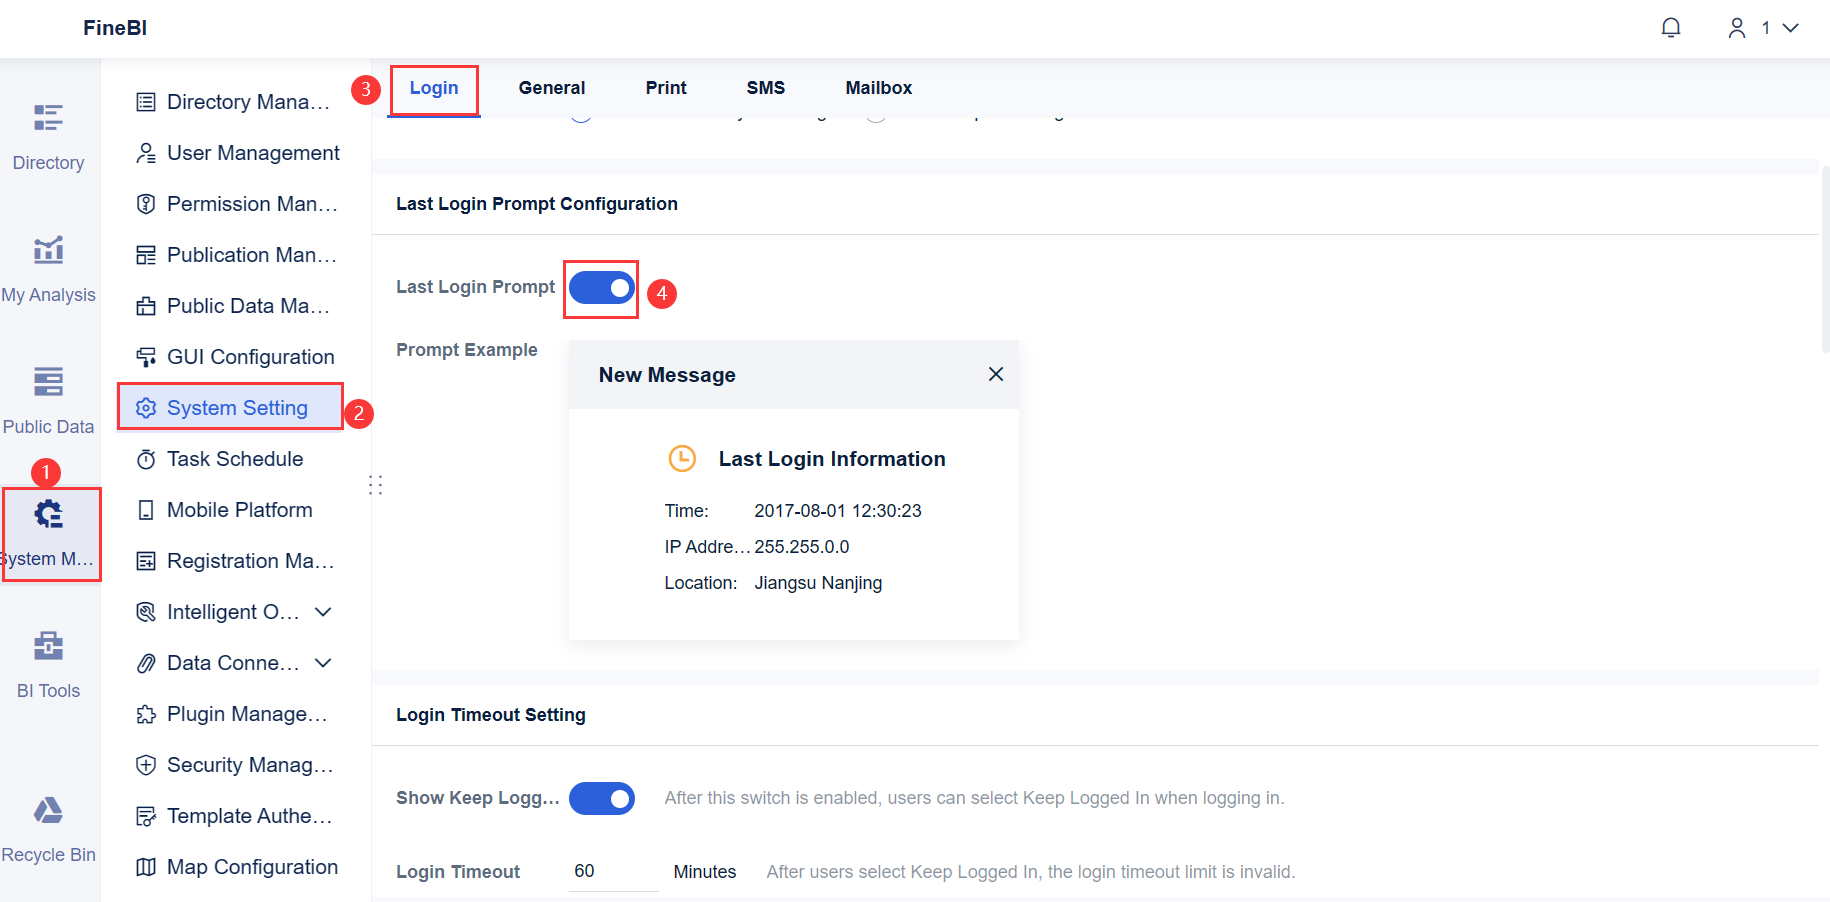Open the Mobile Platform settings icon

[x=146, y=509]
